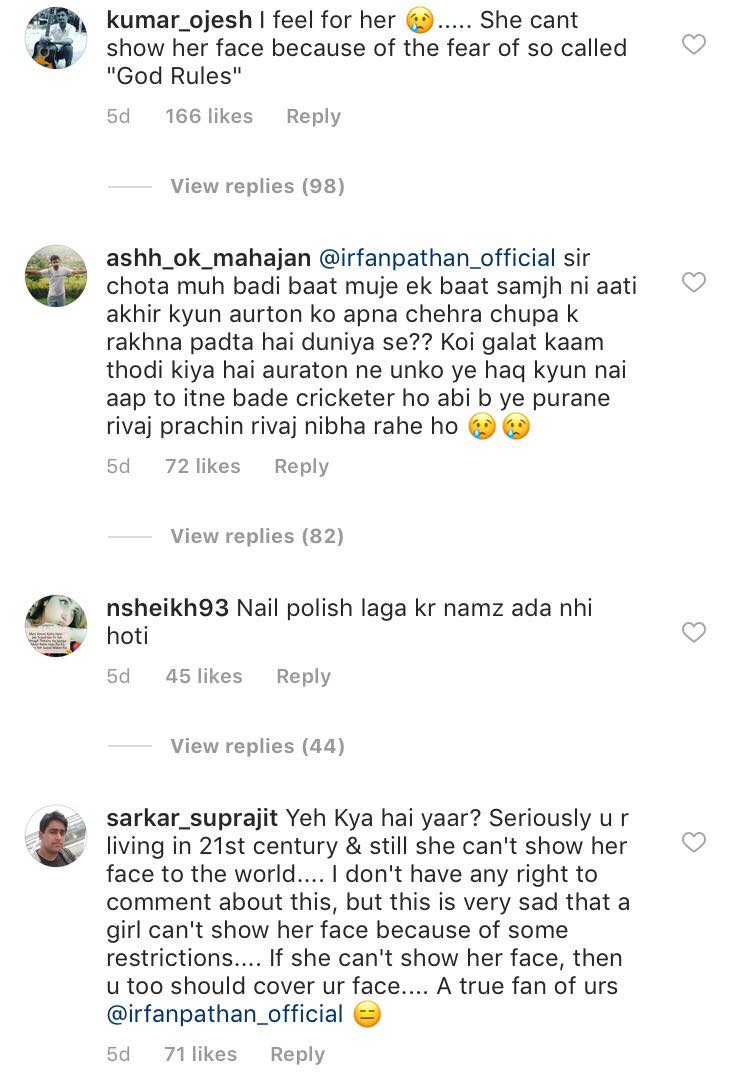The image size is (750, 1083).
Task: Reply to sarkar_suprajit's comment
Action: tap(297, 1054)
